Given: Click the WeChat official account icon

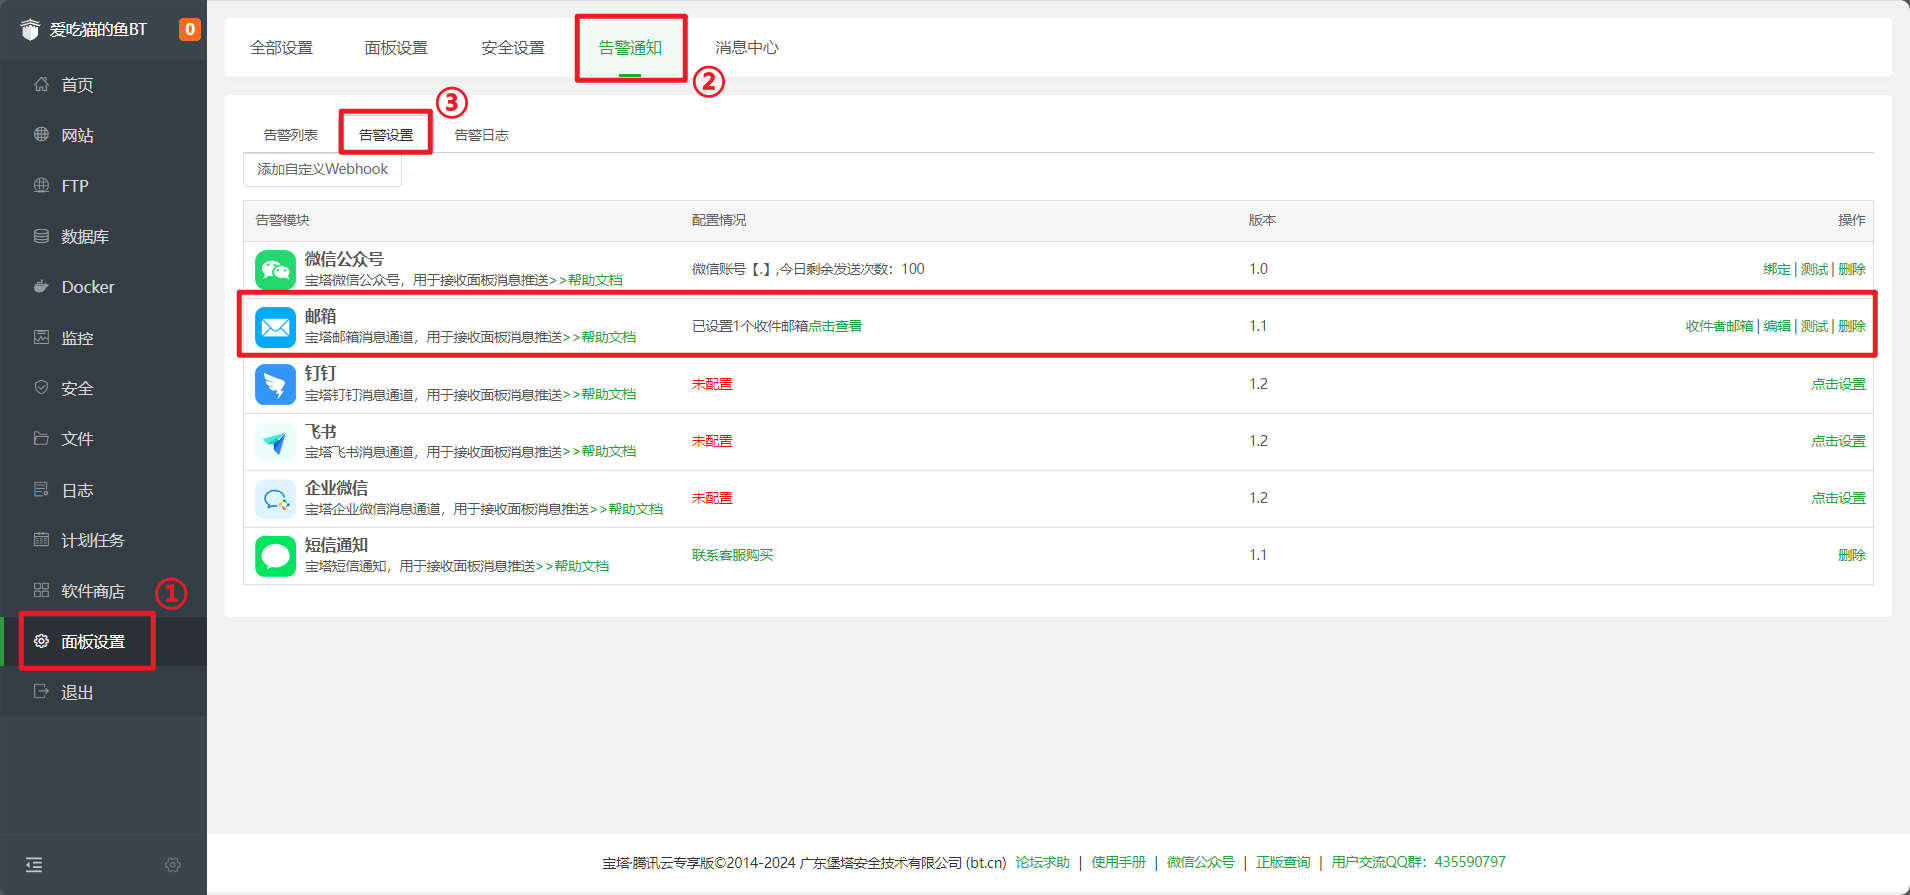Looking at the screenshot, I should point(275,269).
